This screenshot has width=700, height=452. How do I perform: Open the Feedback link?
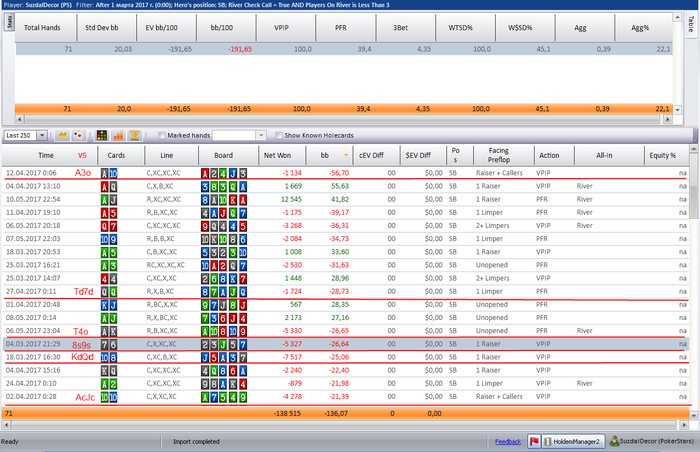508,442
